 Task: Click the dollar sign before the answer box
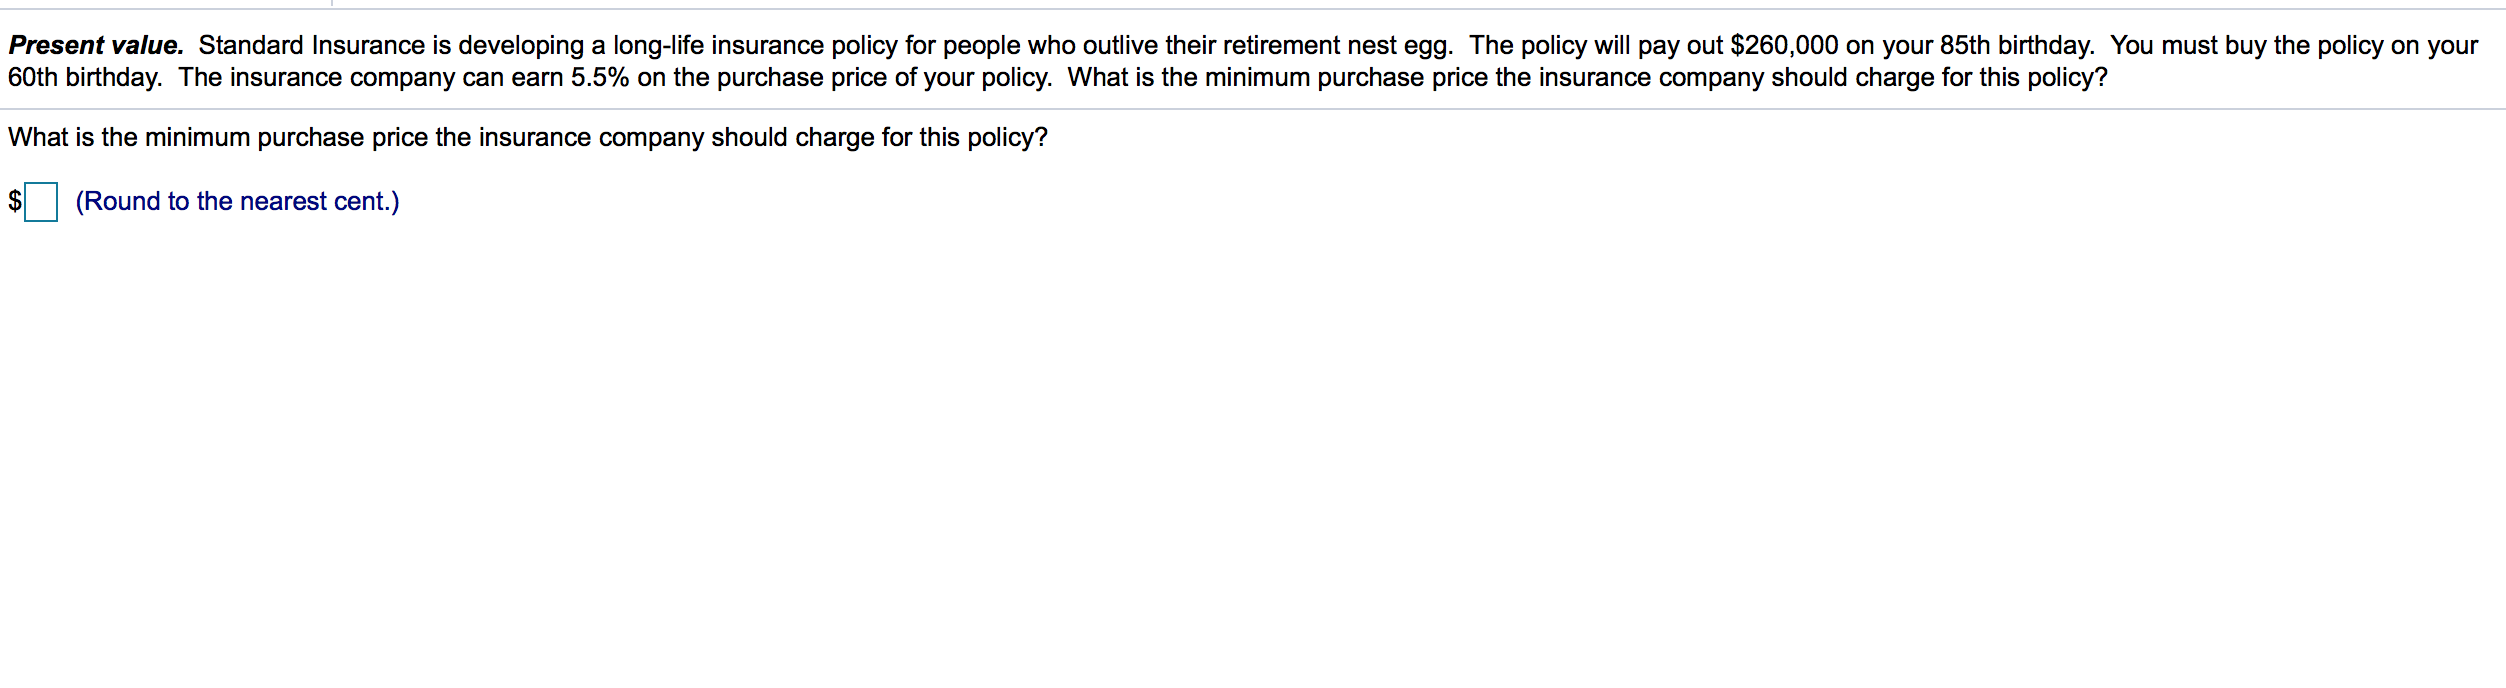click(15, 202)
